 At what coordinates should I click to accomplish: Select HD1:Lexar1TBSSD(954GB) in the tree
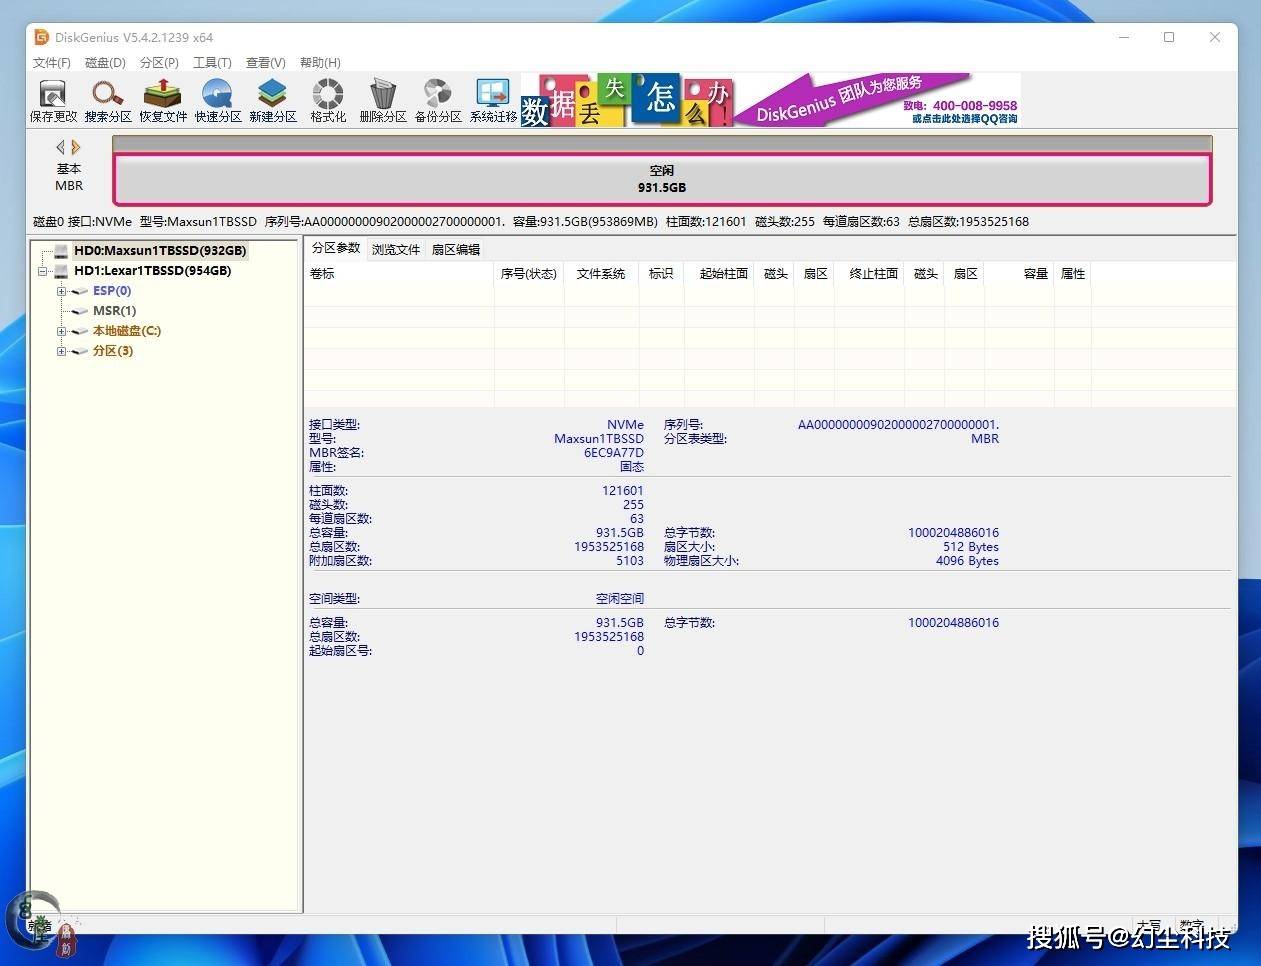(153, 271)
